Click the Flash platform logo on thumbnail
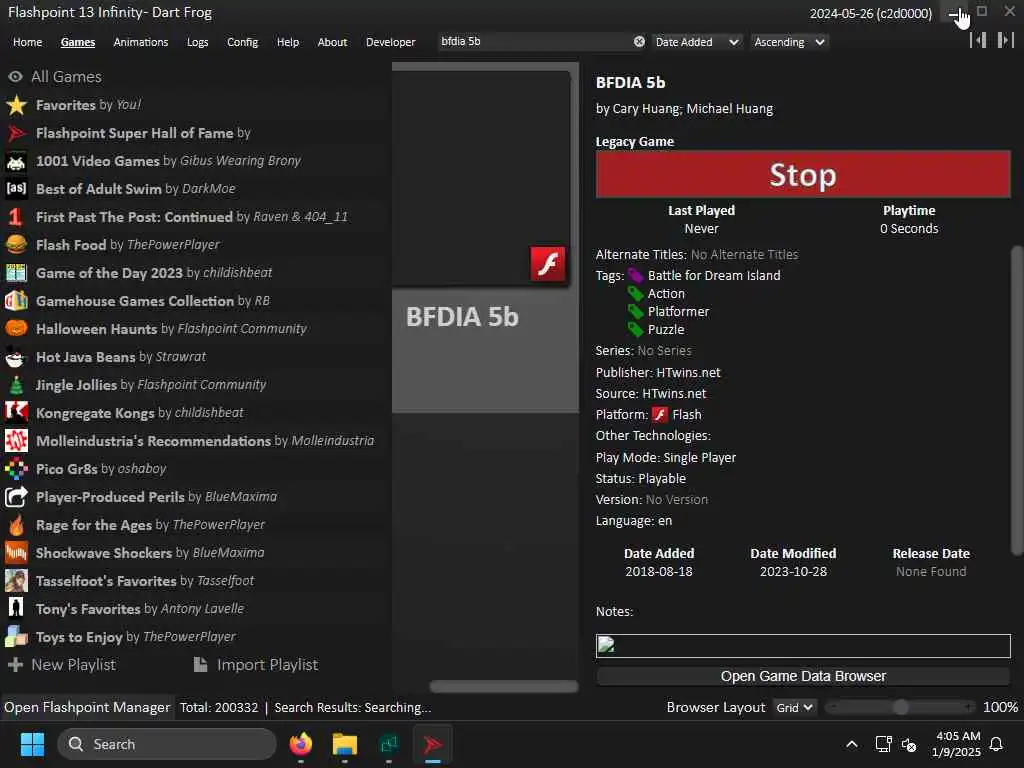Image resolution: width=1024 pixels, height=768 pixels. click(548, 263)
